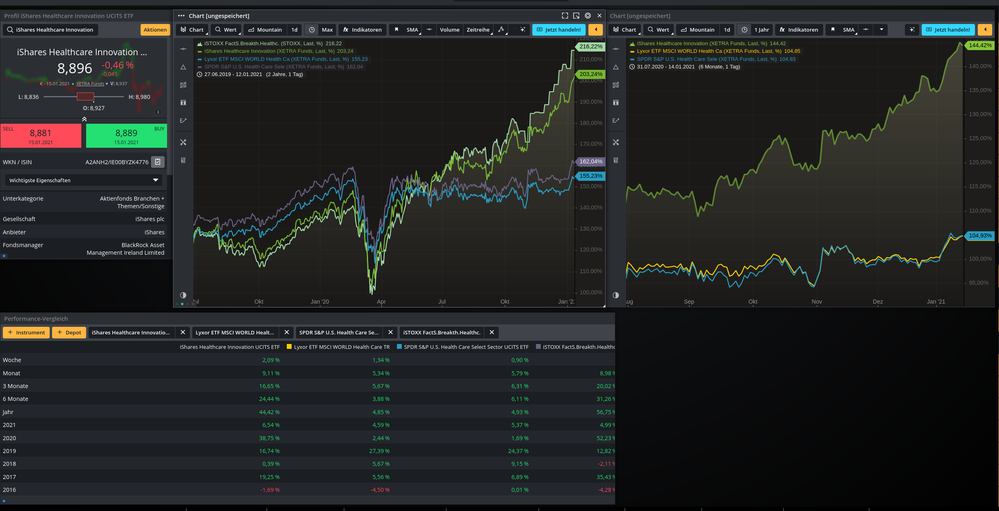Collapse quote details with double chevron
Screen dimensions: 999x511
[83, 119]
